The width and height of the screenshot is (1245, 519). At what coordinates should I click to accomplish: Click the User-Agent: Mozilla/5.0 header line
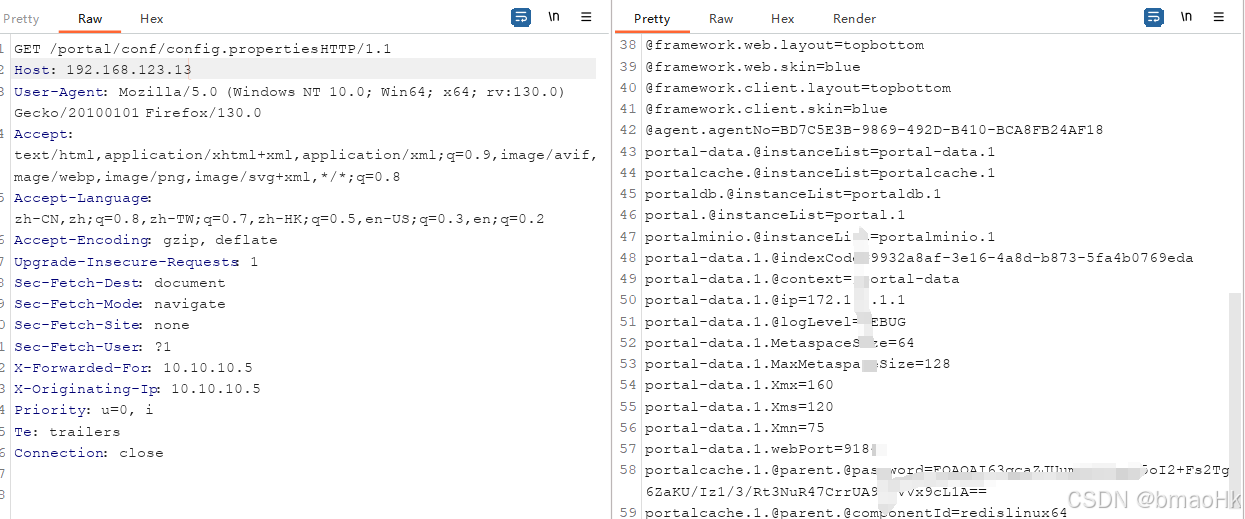289,92
